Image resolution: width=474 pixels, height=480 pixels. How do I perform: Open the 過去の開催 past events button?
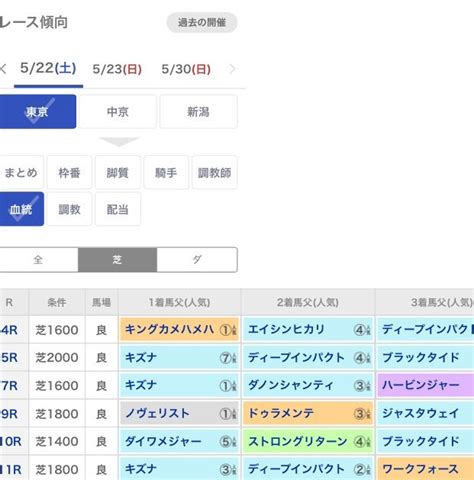202,23
